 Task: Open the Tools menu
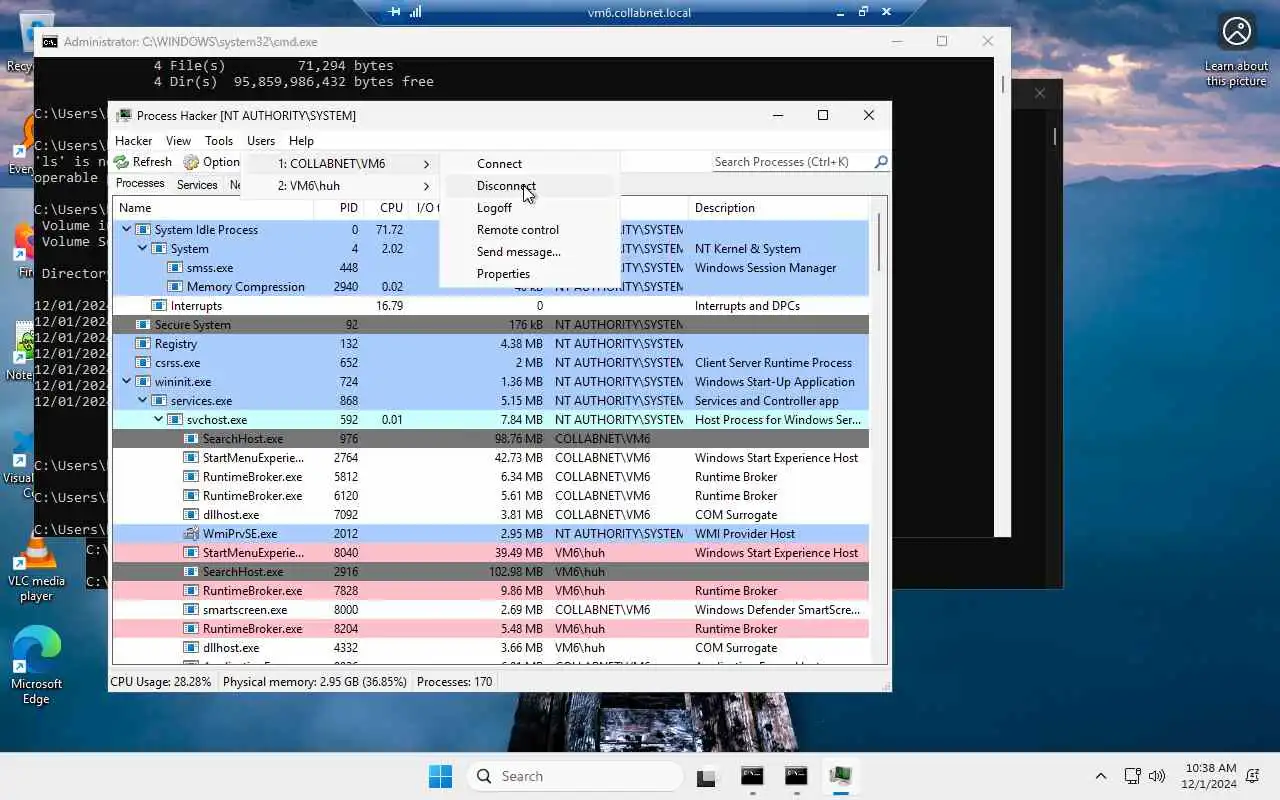[219, 141]
